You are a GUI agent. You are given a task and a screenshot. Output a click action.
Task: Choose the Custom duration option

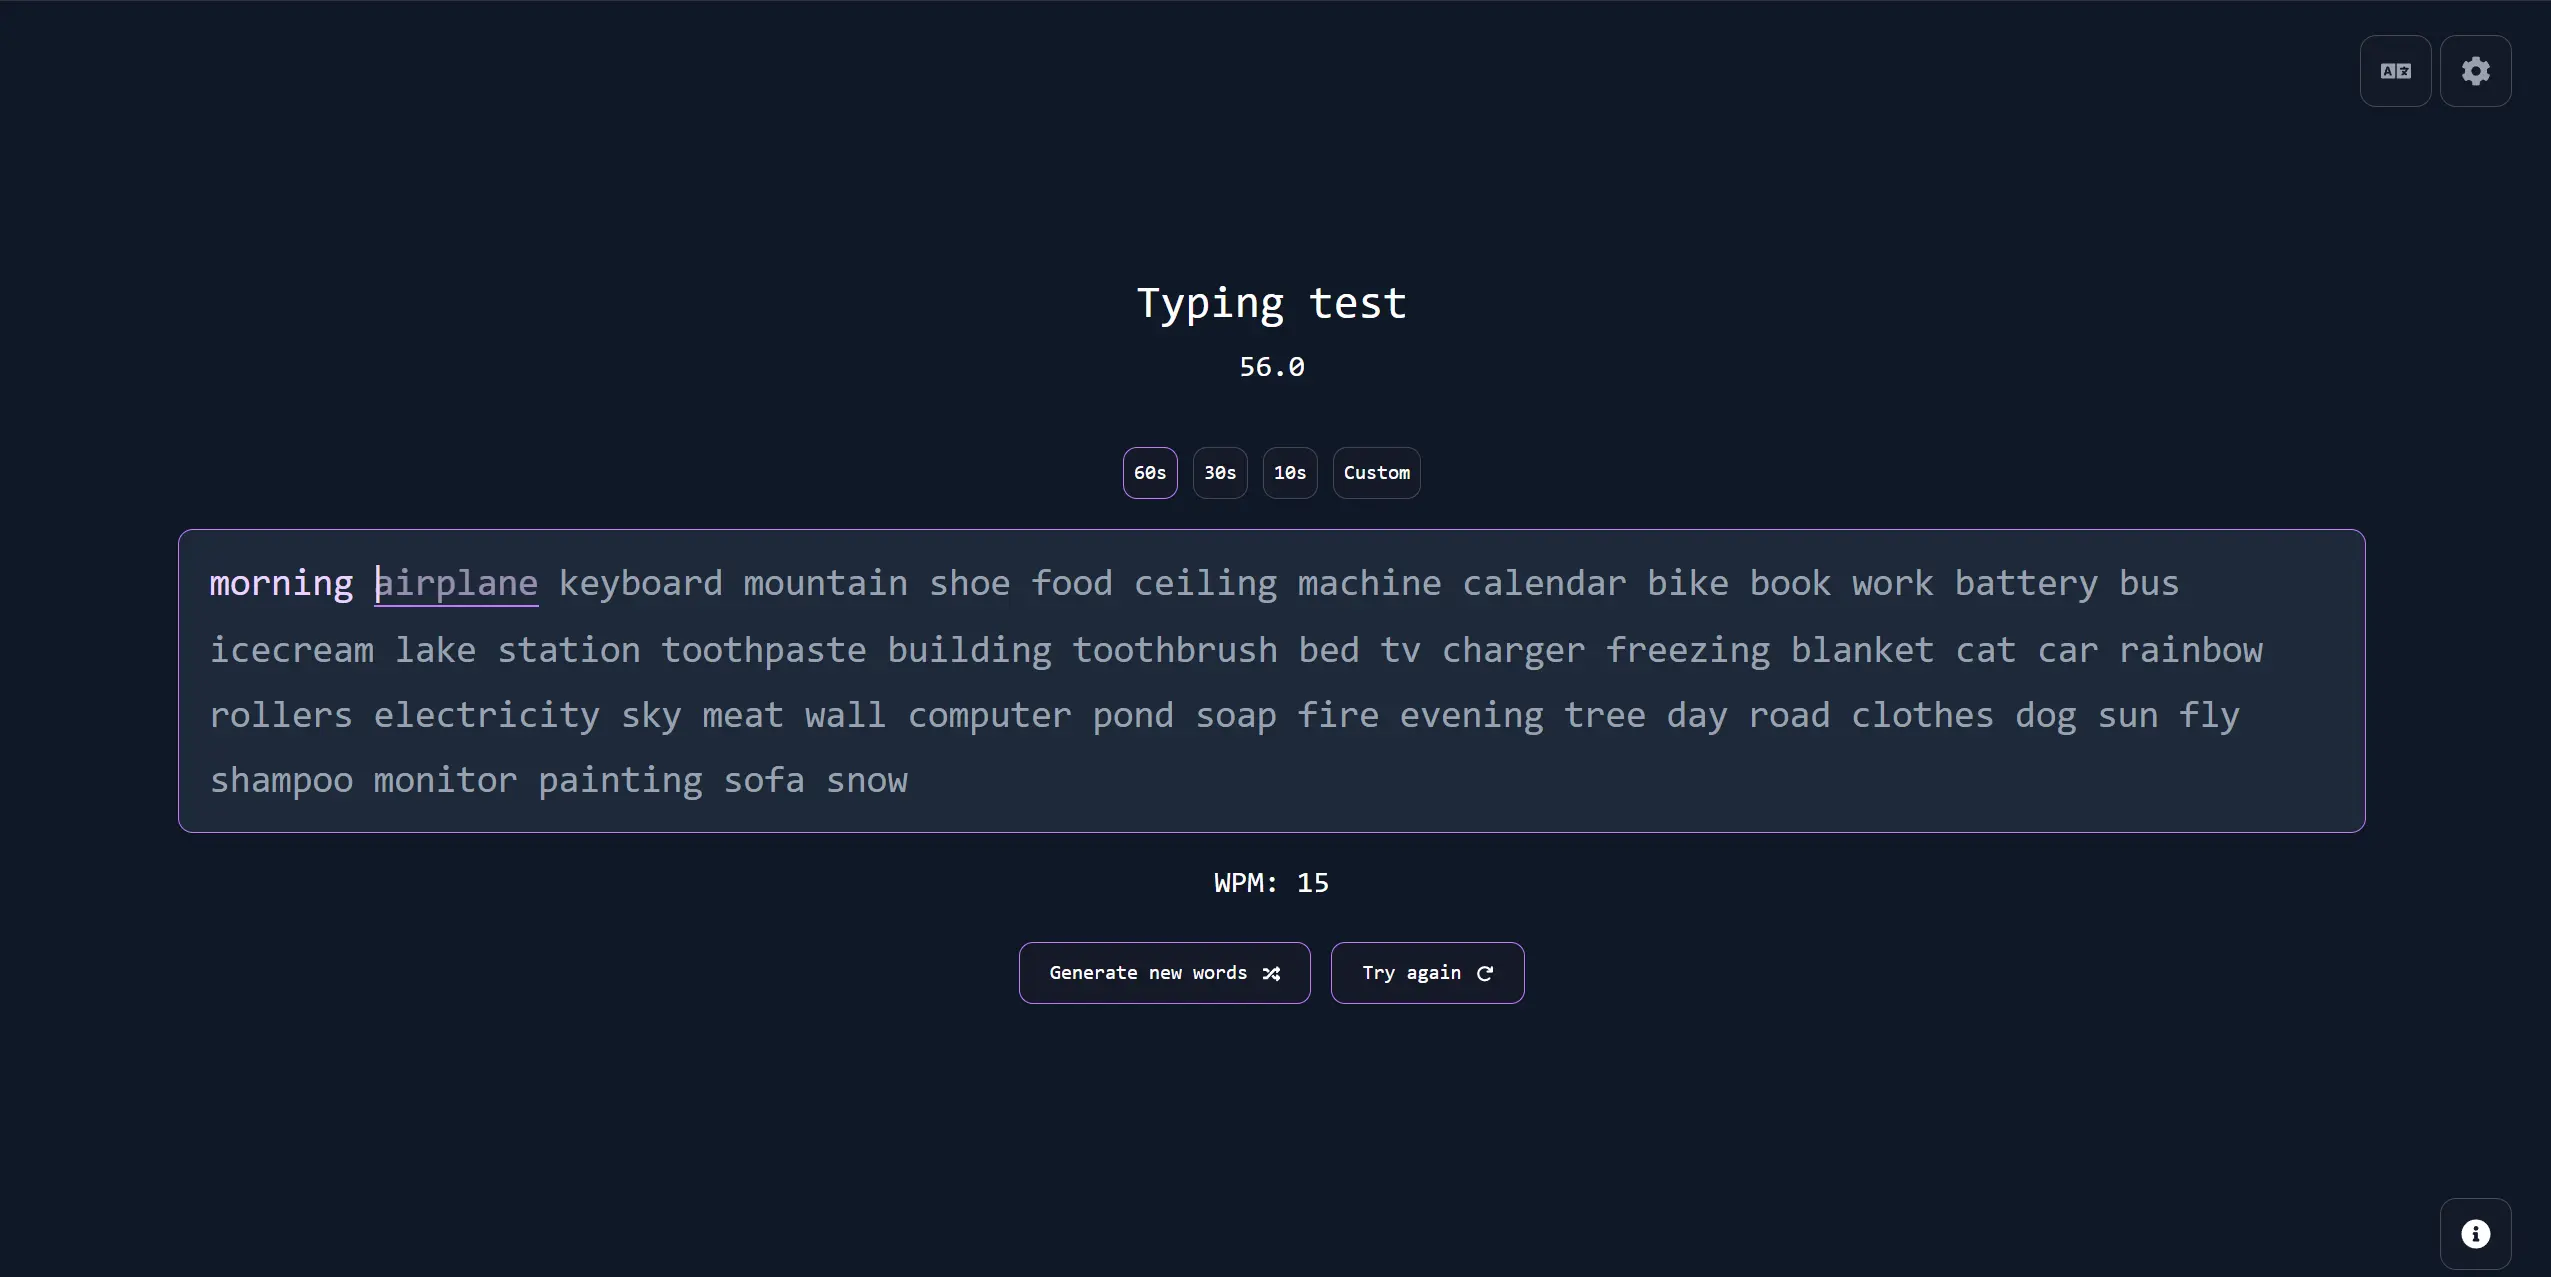tap(1376, 473)
